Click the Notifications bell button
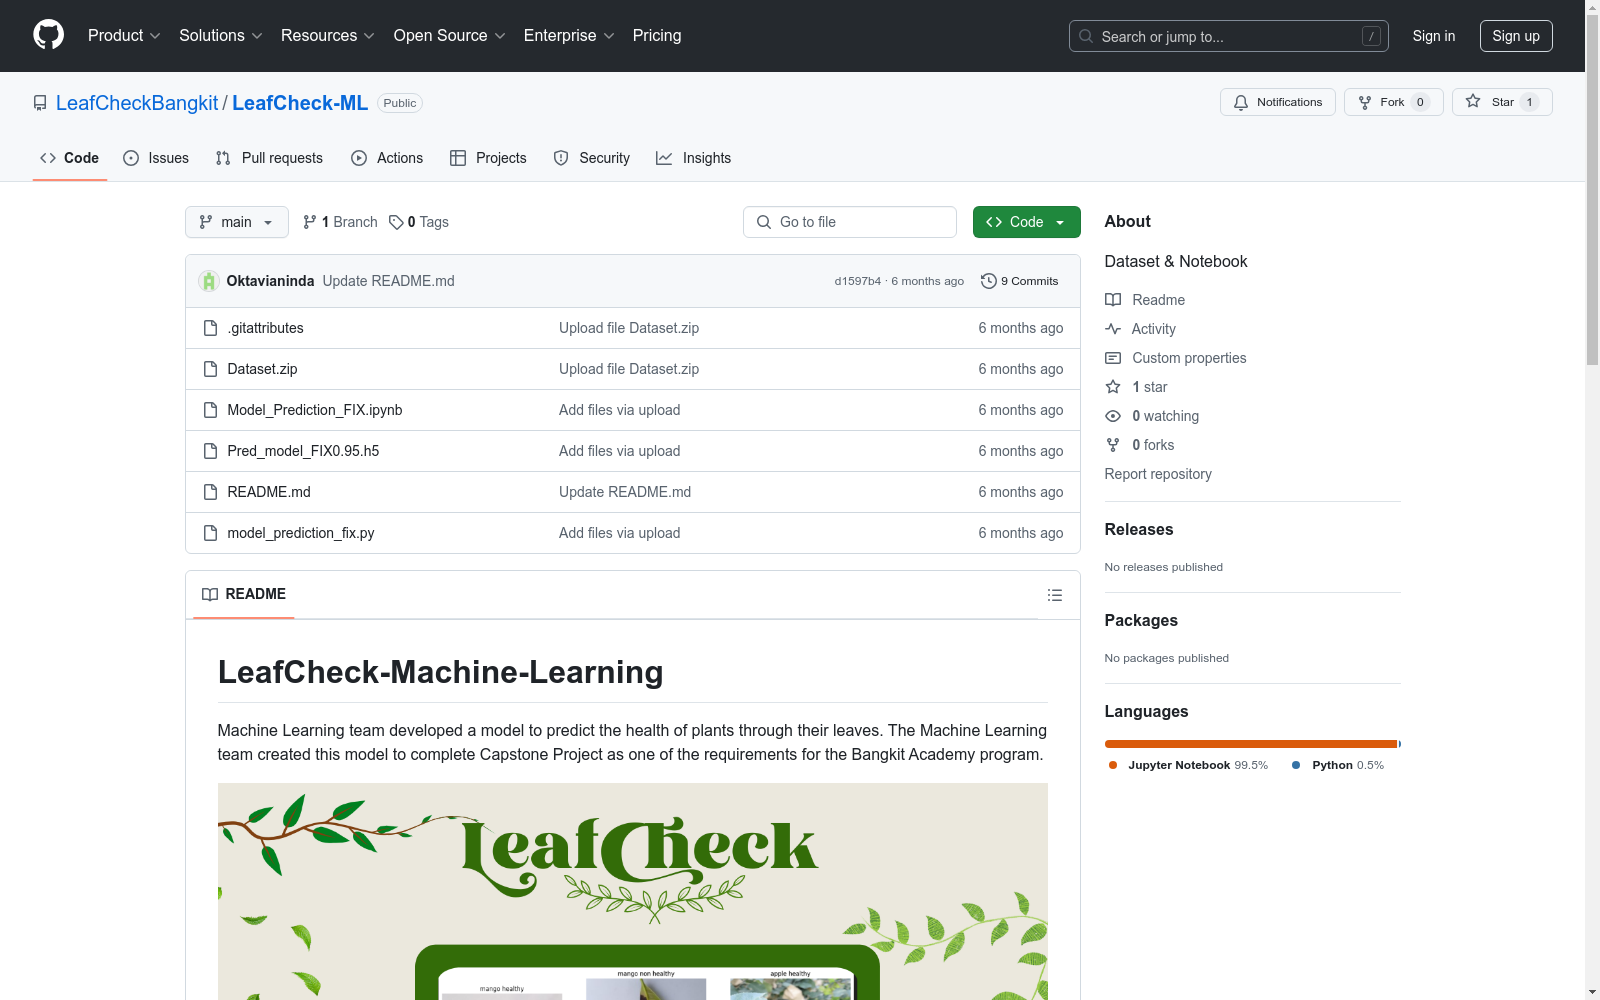 tap(1277, 102)
